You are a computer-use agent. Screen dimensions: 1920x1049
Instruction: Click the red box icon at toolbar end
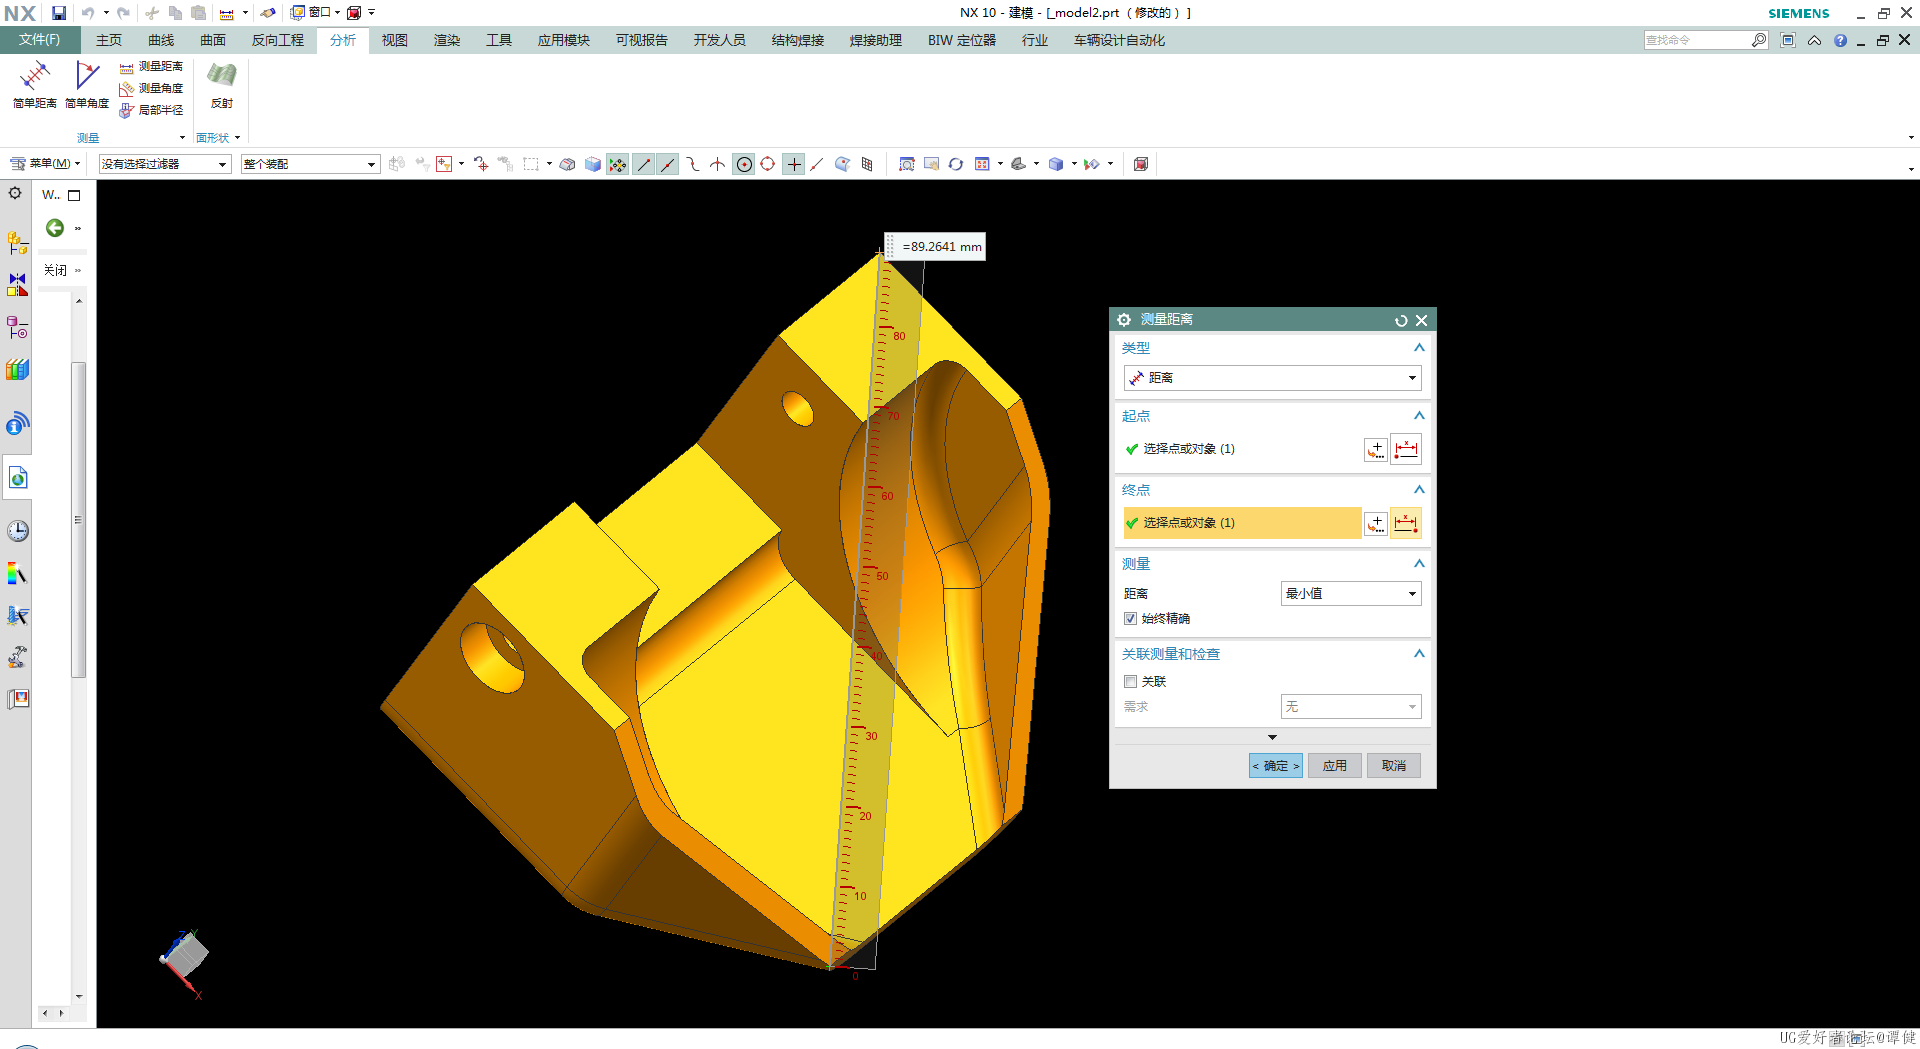click(x=1140, y=164)
